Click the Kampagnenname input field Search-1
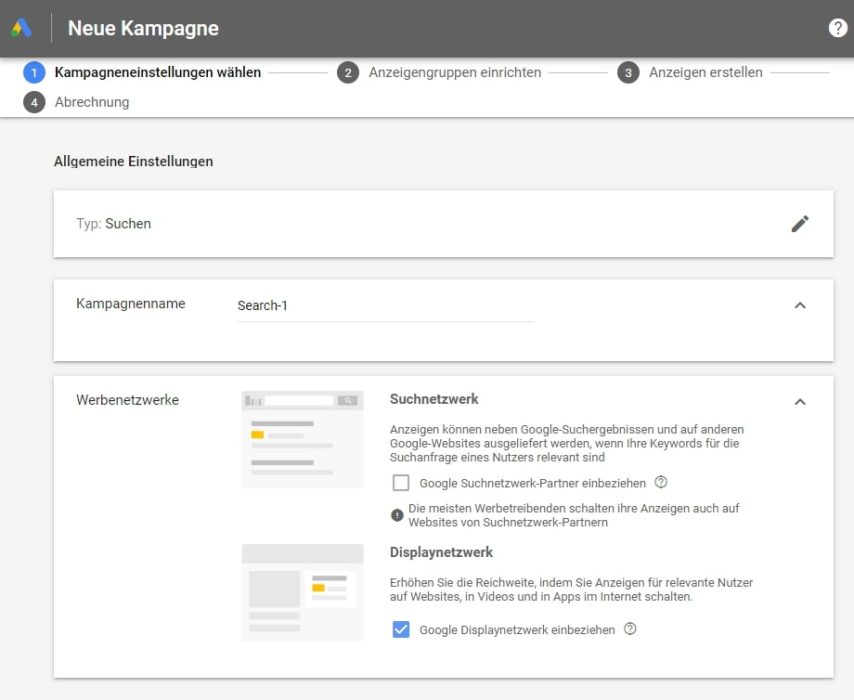Image resolution: width=854 pixels, height=700 pixels. point(386,306)
